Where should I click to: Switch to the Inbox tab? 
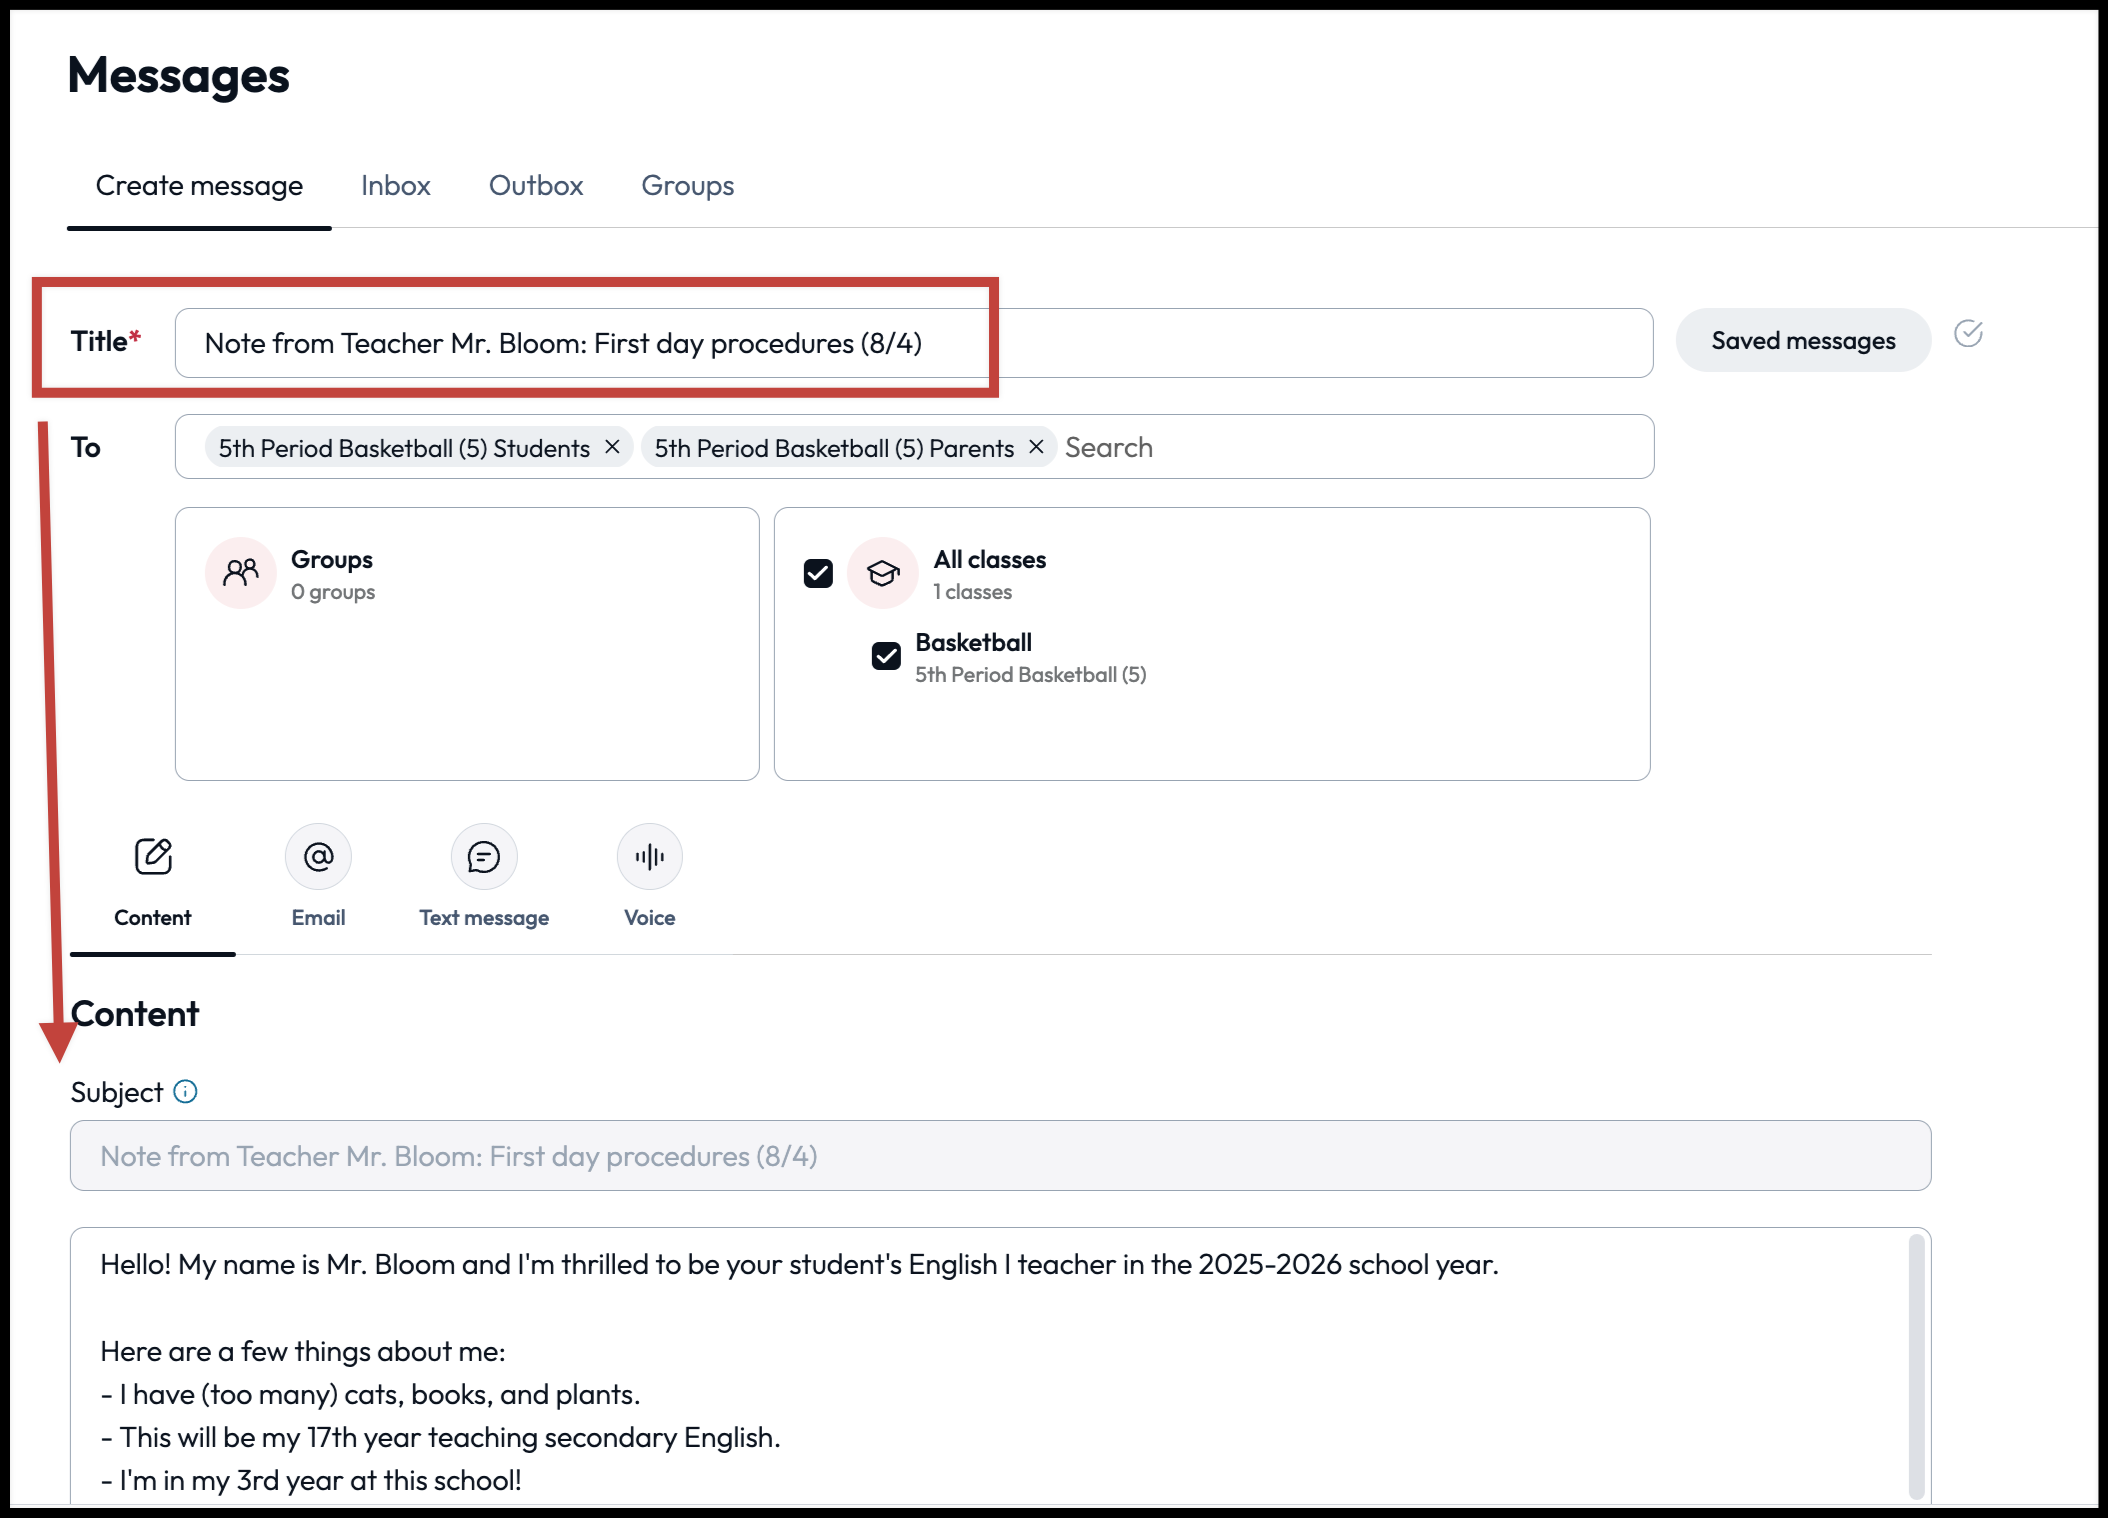395,186
